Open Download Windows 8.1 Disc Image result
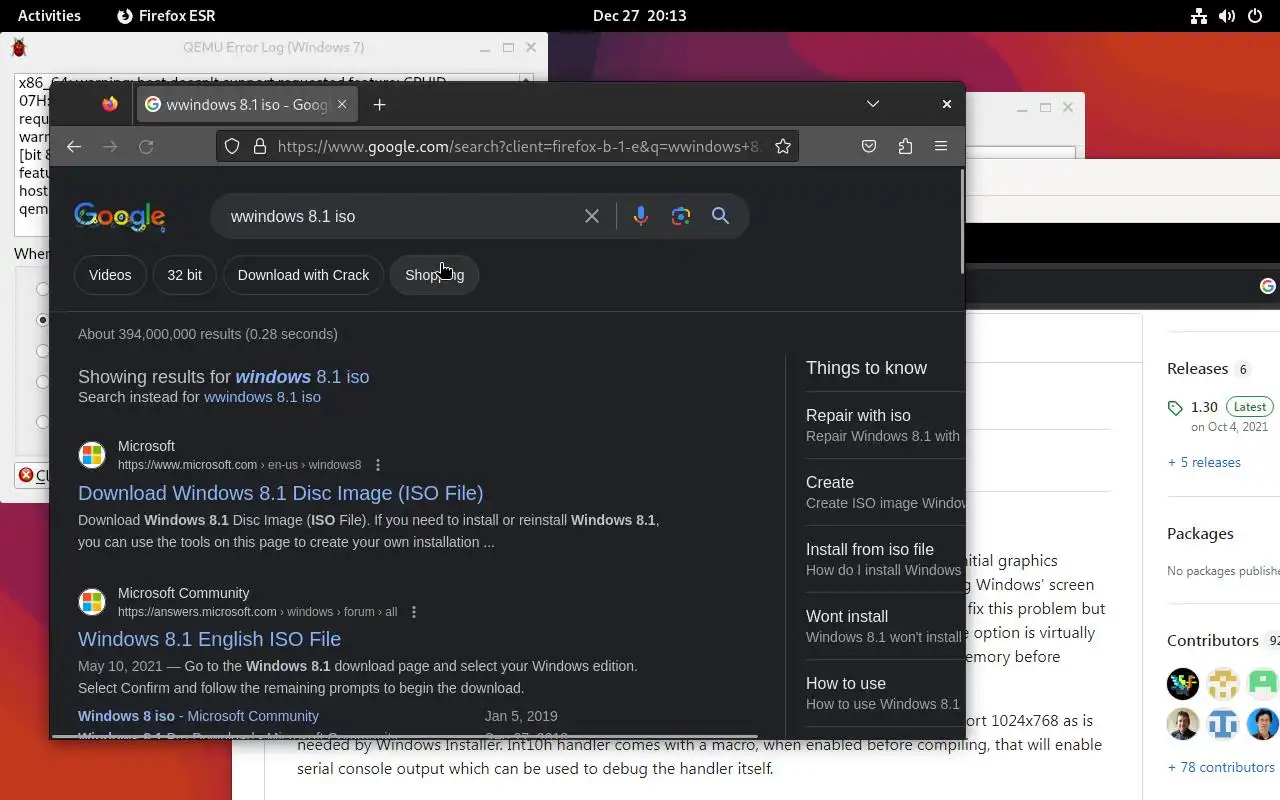This screenshot has width=1280, height=800. tap(280, 493)
